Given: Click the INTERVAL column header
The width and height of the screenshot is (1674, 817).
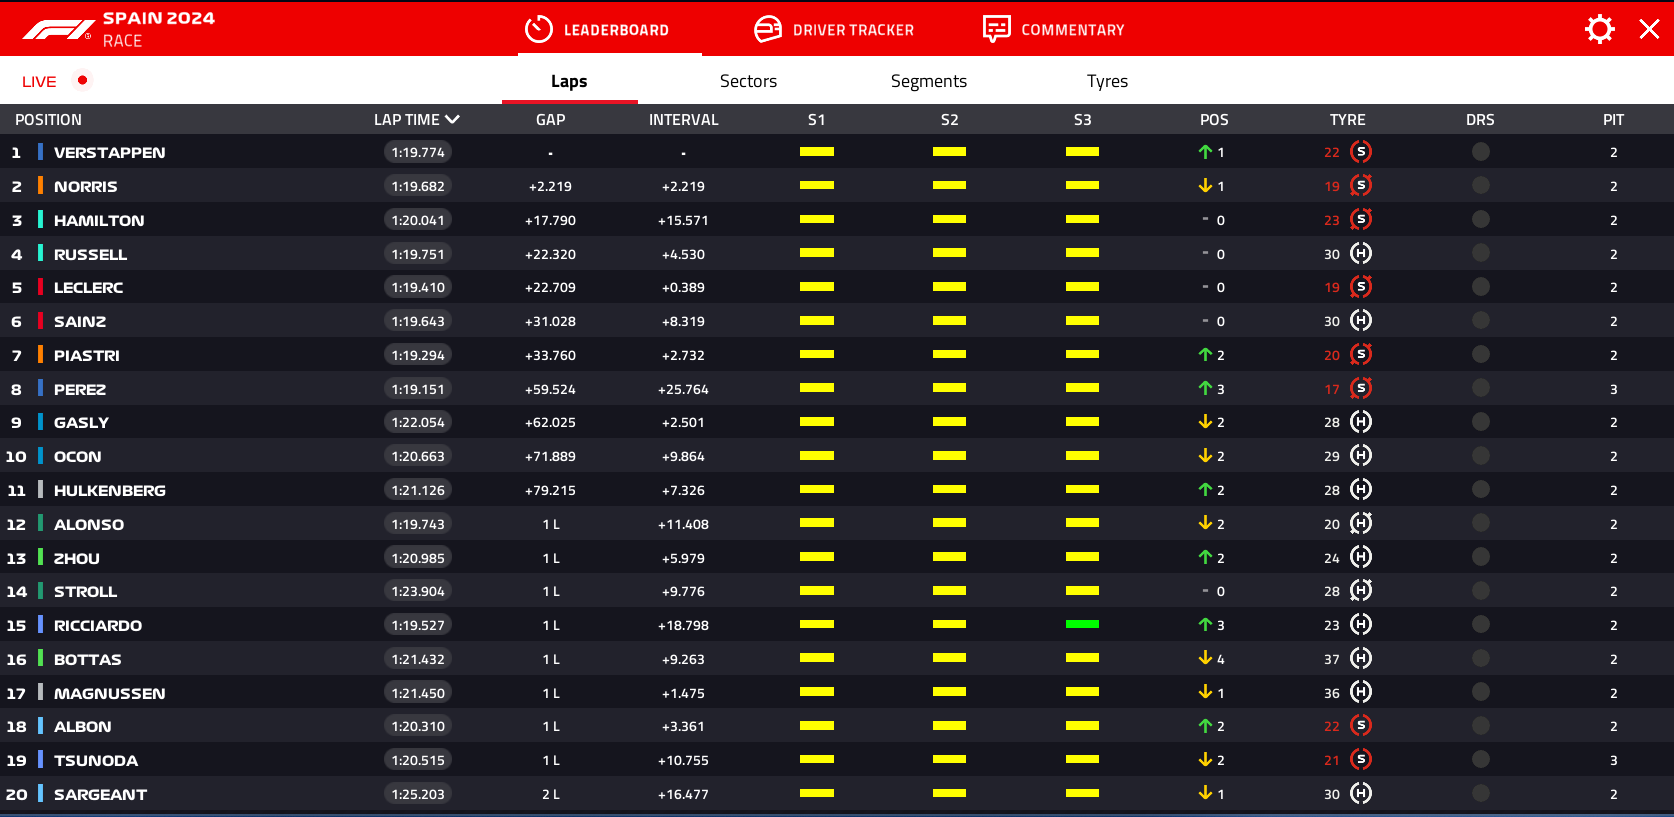Looking at the screenshot, I should [x=684, y=119].
